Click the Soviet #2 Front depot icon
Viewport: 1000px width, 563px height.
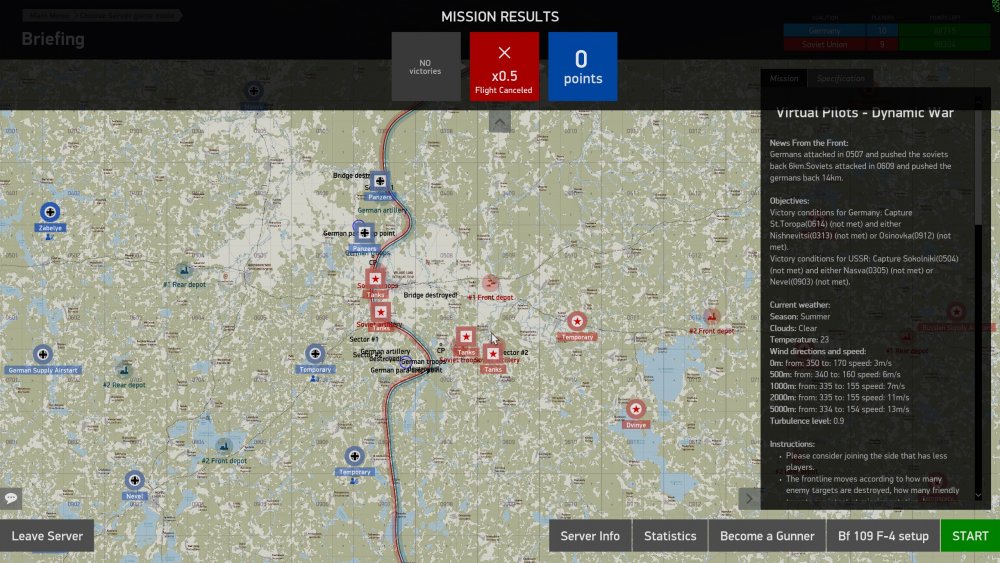point(712,317)
